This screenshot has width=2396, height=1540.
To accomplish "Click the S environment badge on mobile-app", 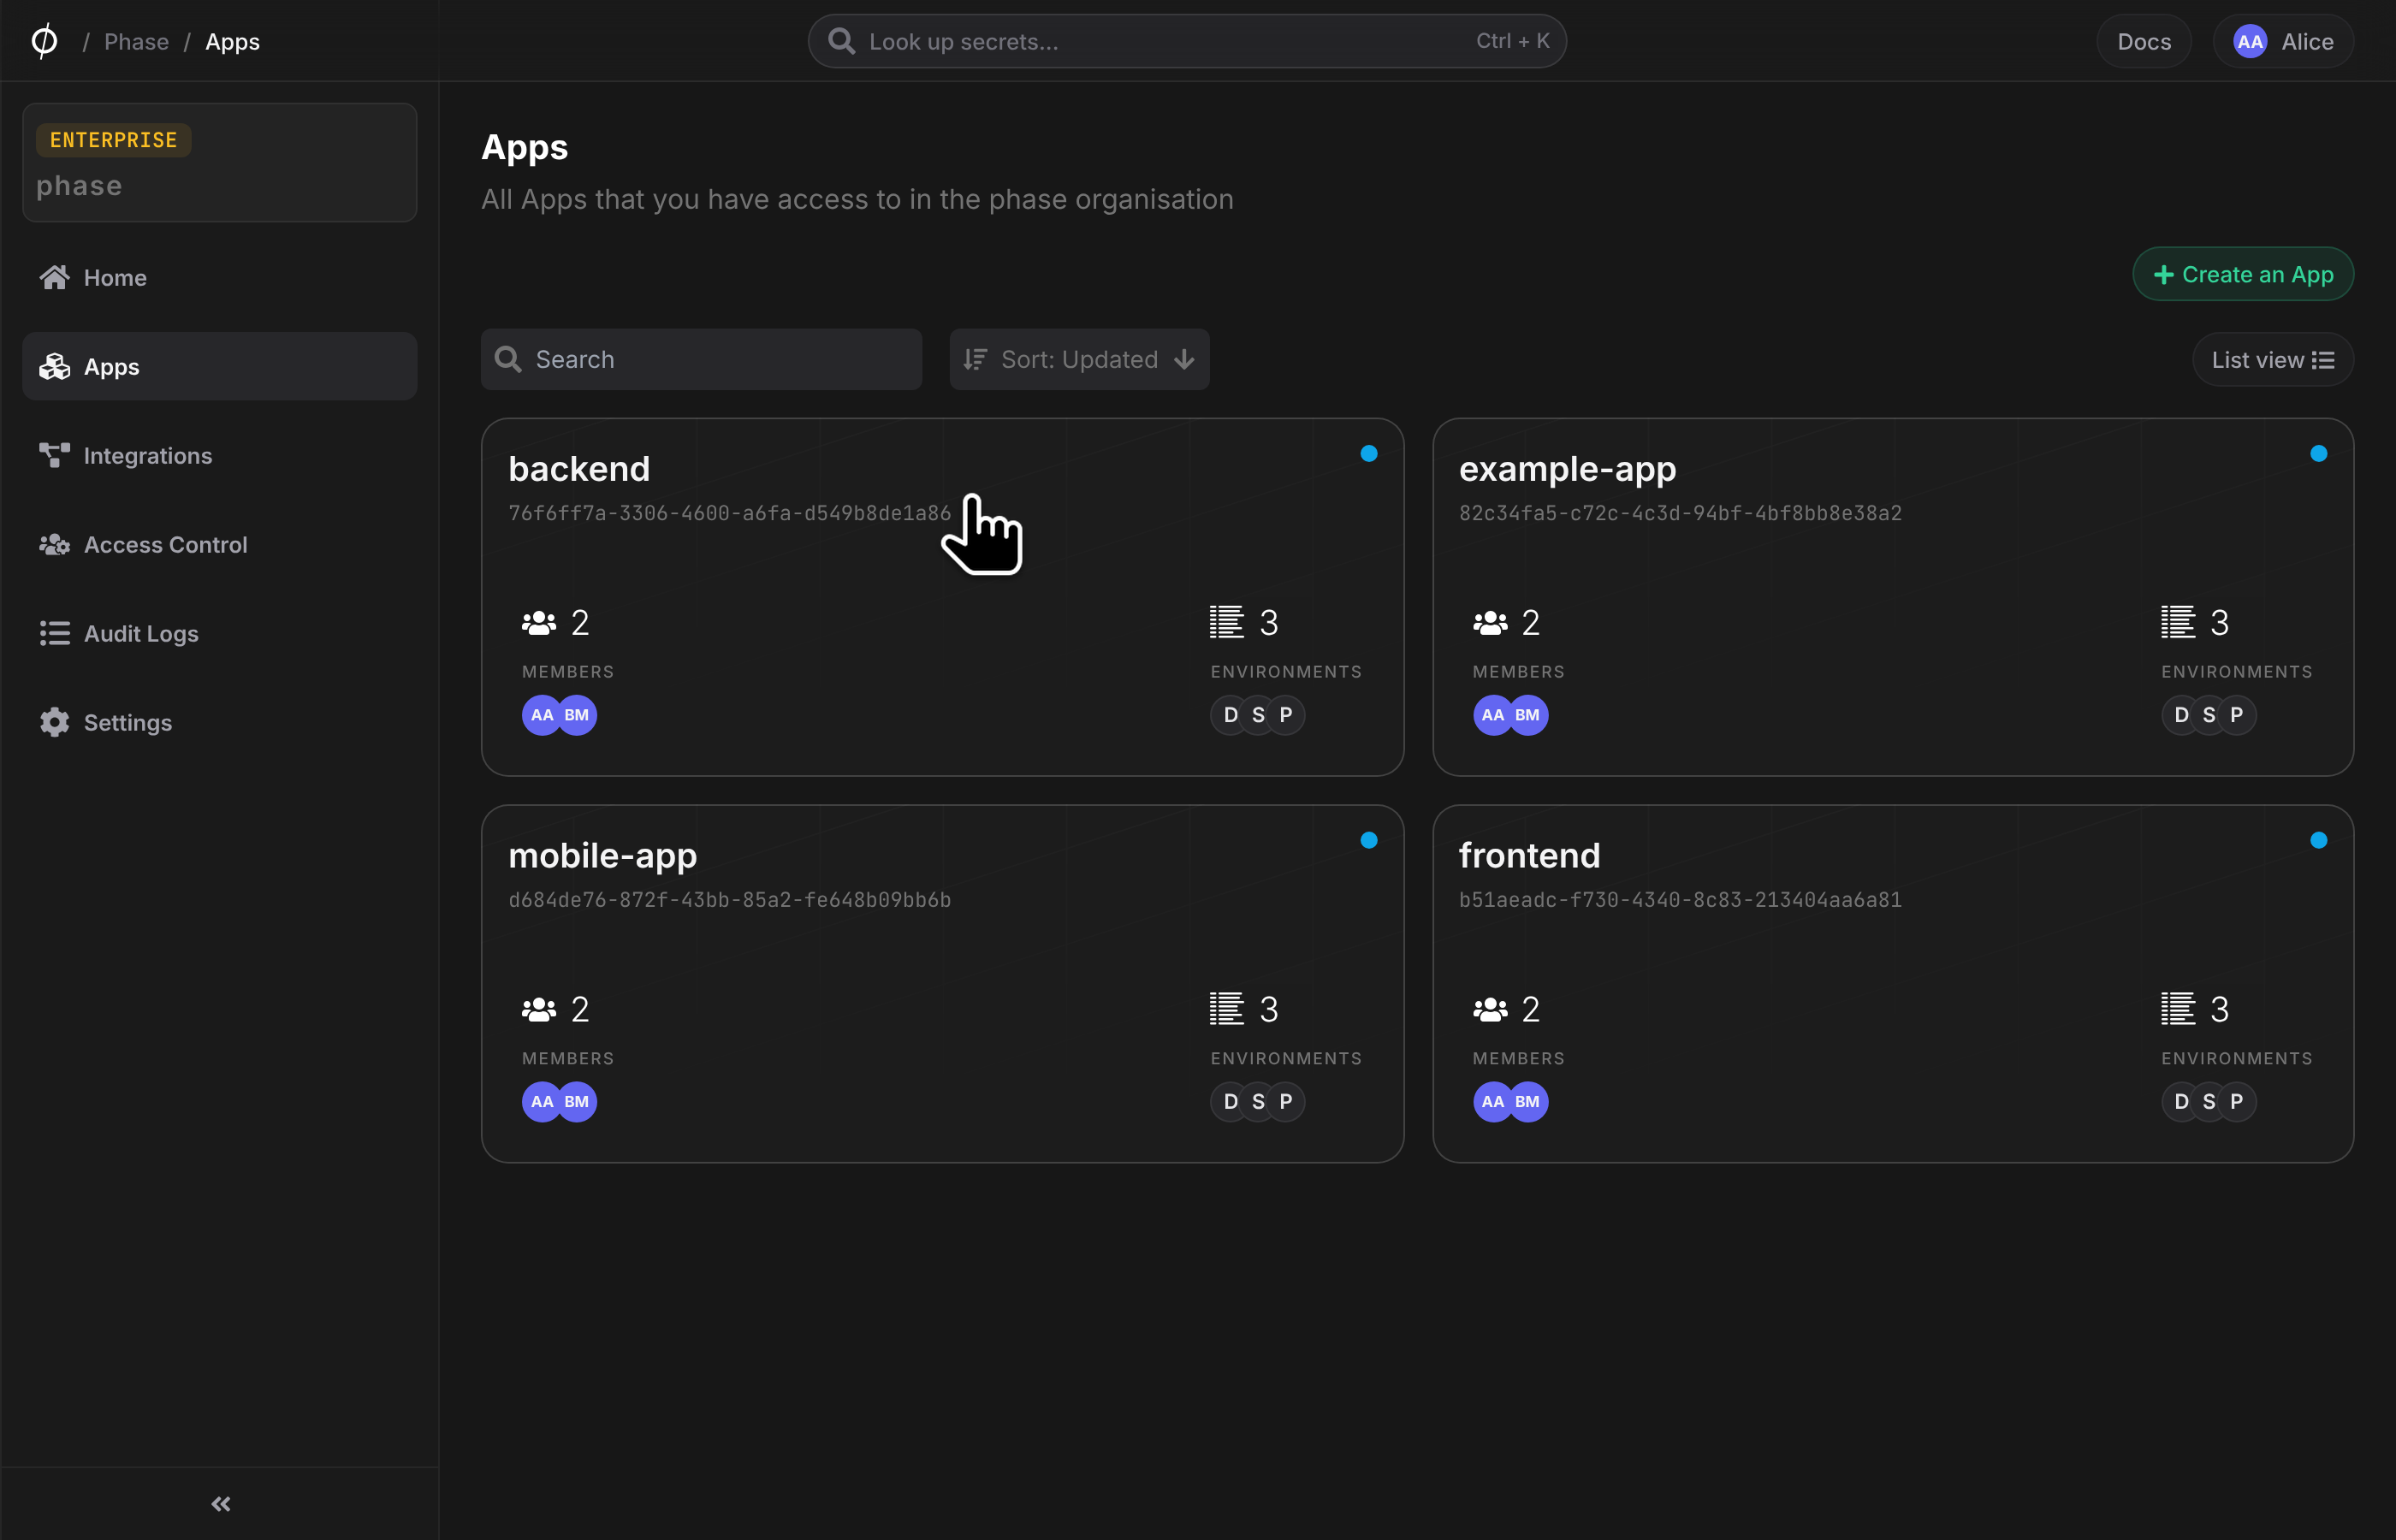I will coord(1258,1102).
